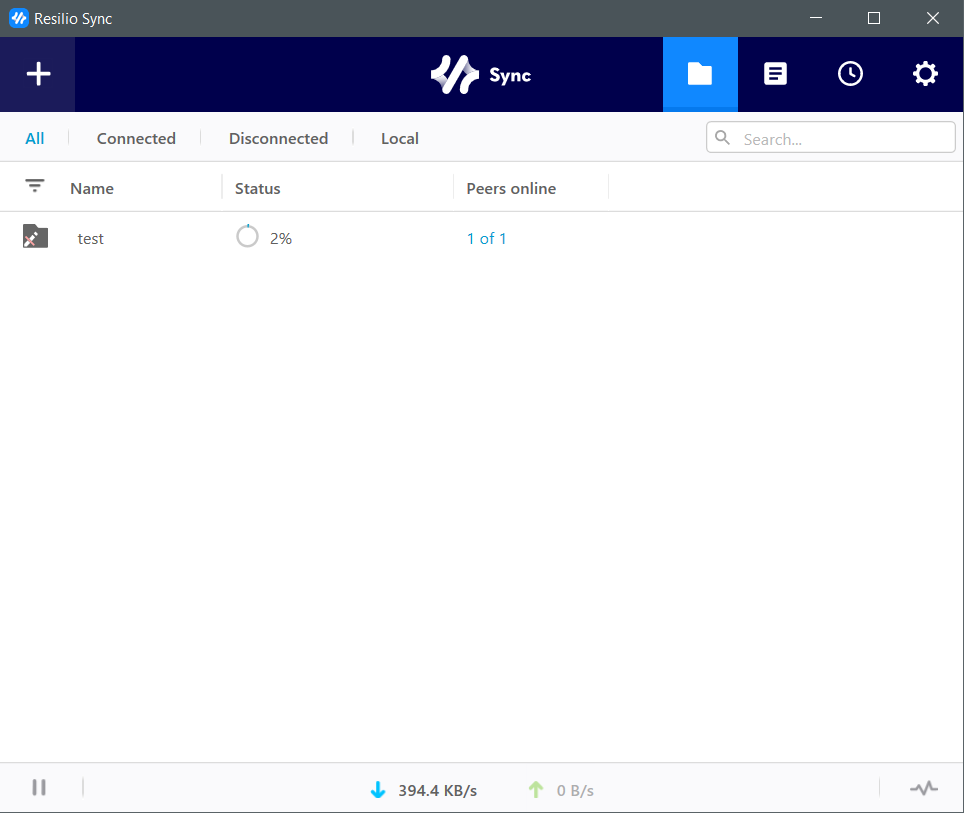Screen dimensions: 964x813
Task: Click the 394.4 KB/s download speed
Action: point(438,791)
